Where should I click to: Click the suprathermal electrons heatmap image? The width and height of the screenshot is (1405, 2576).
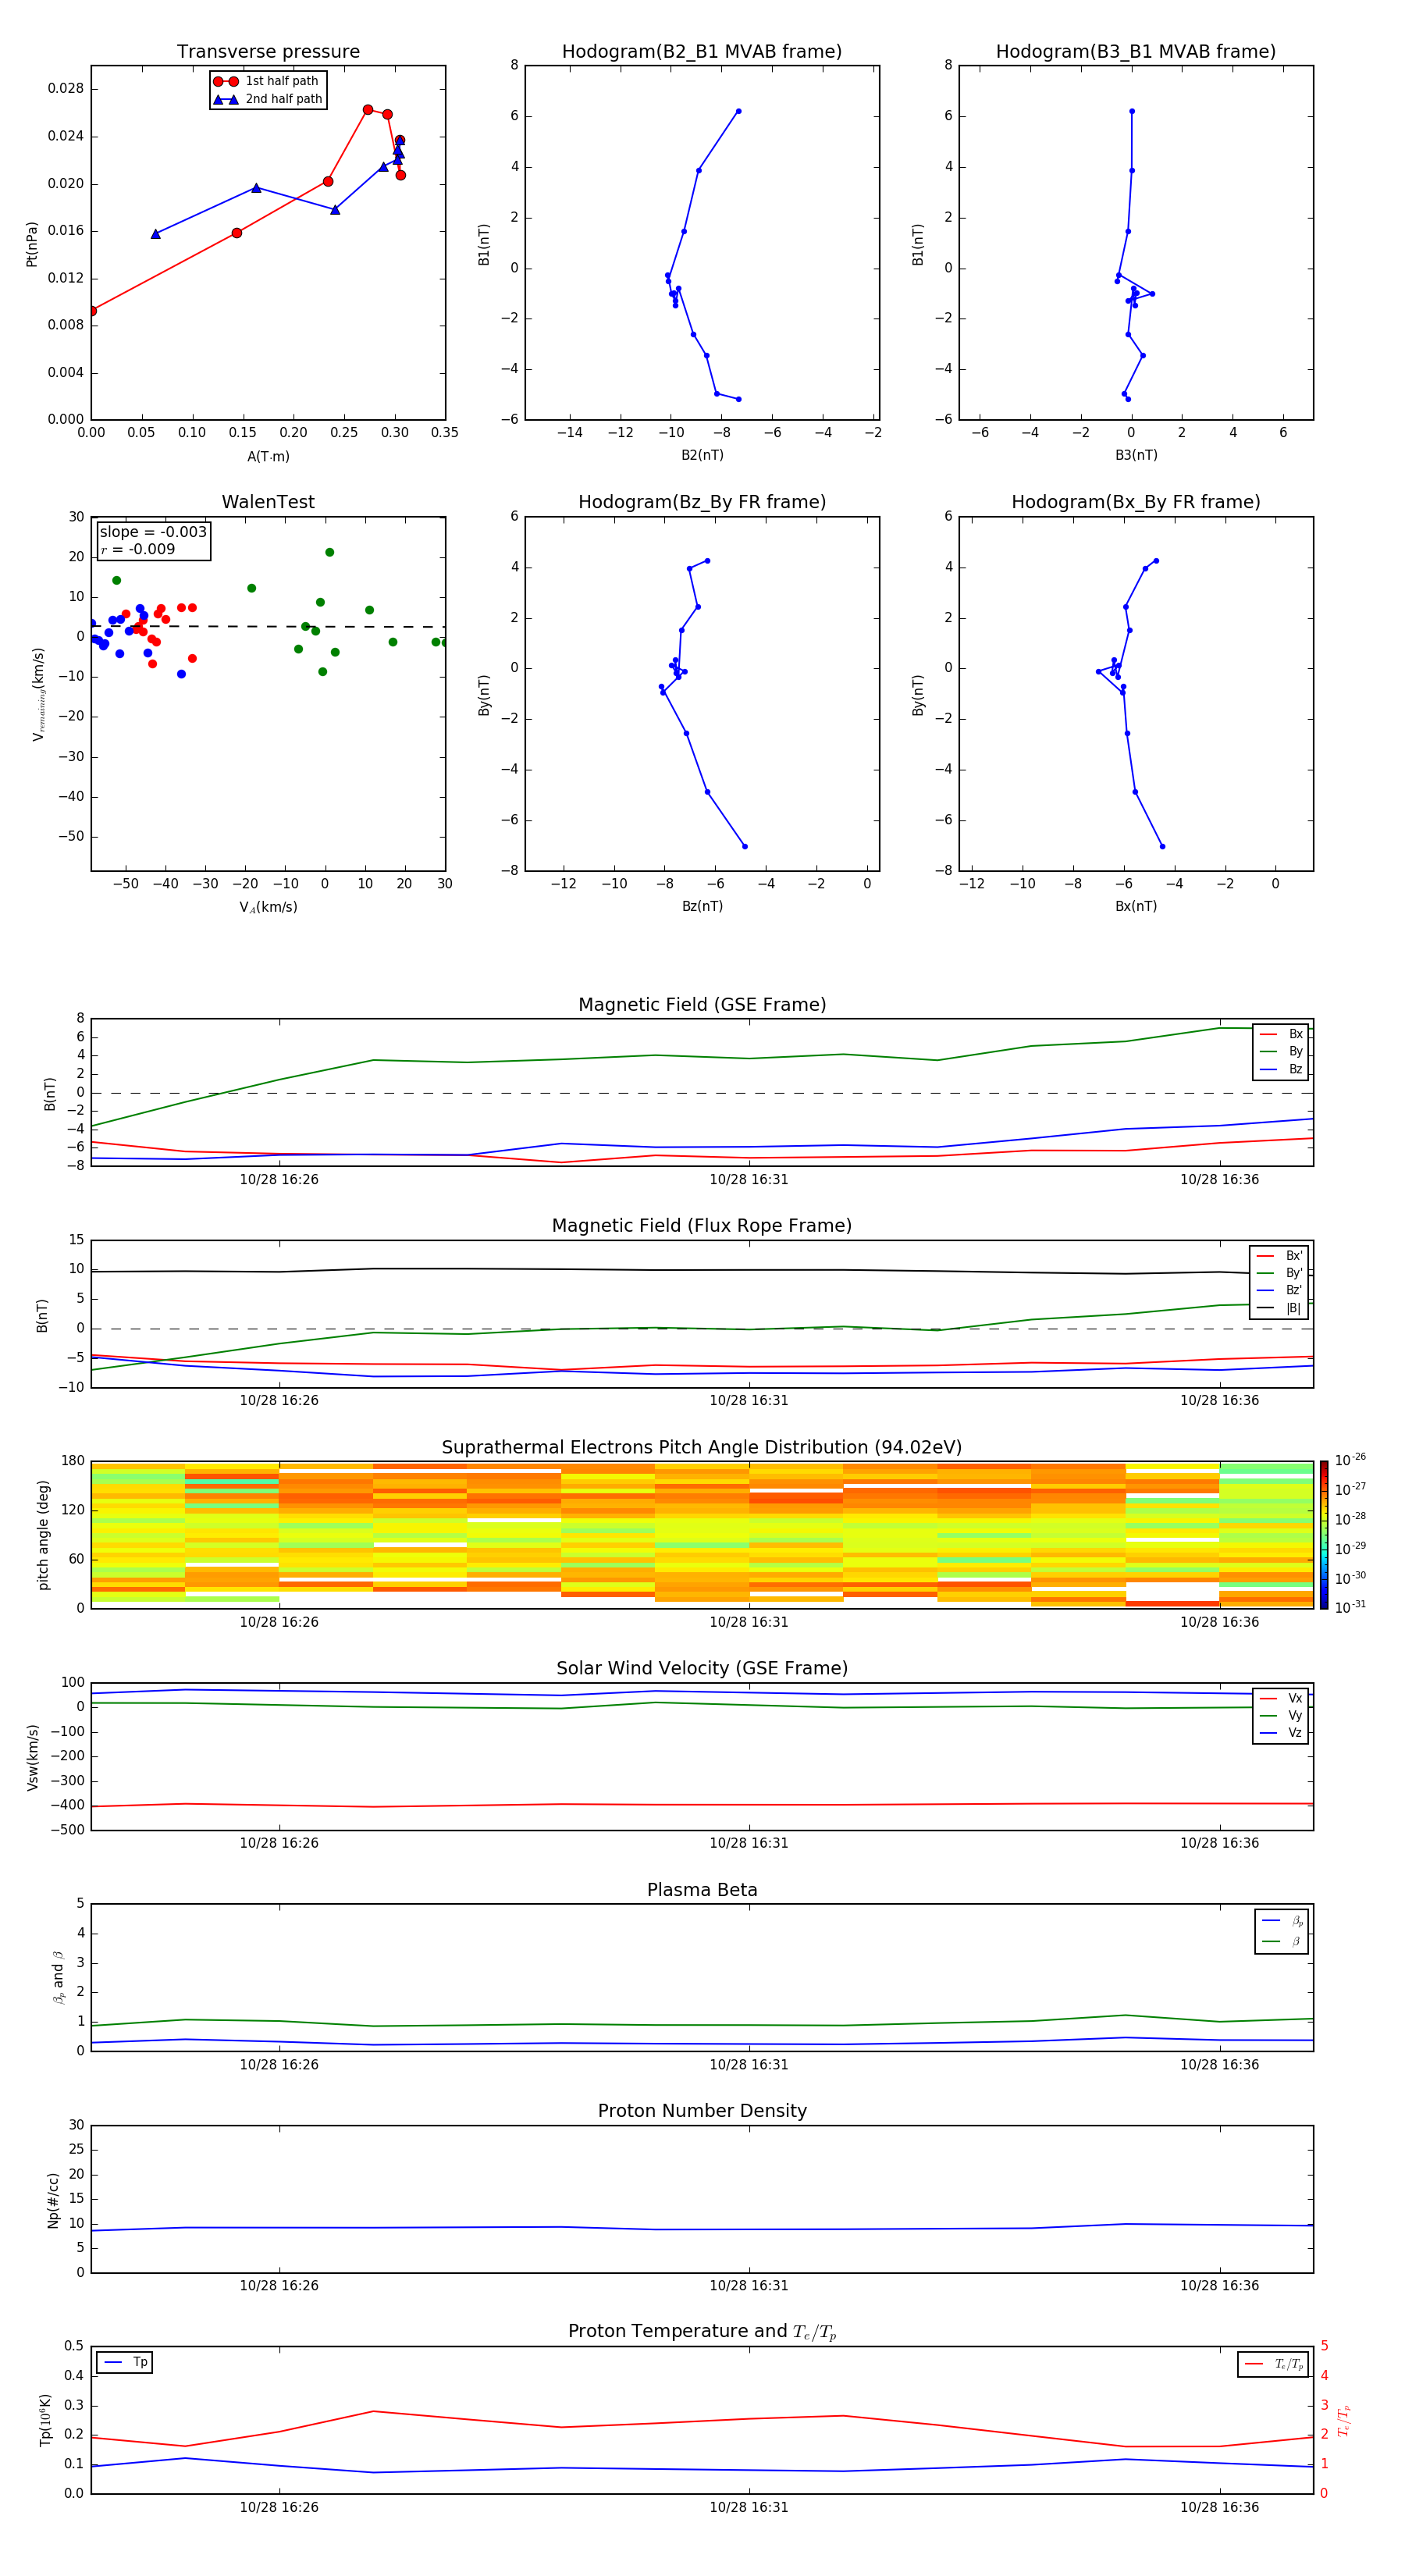(x=702, y=1535)
